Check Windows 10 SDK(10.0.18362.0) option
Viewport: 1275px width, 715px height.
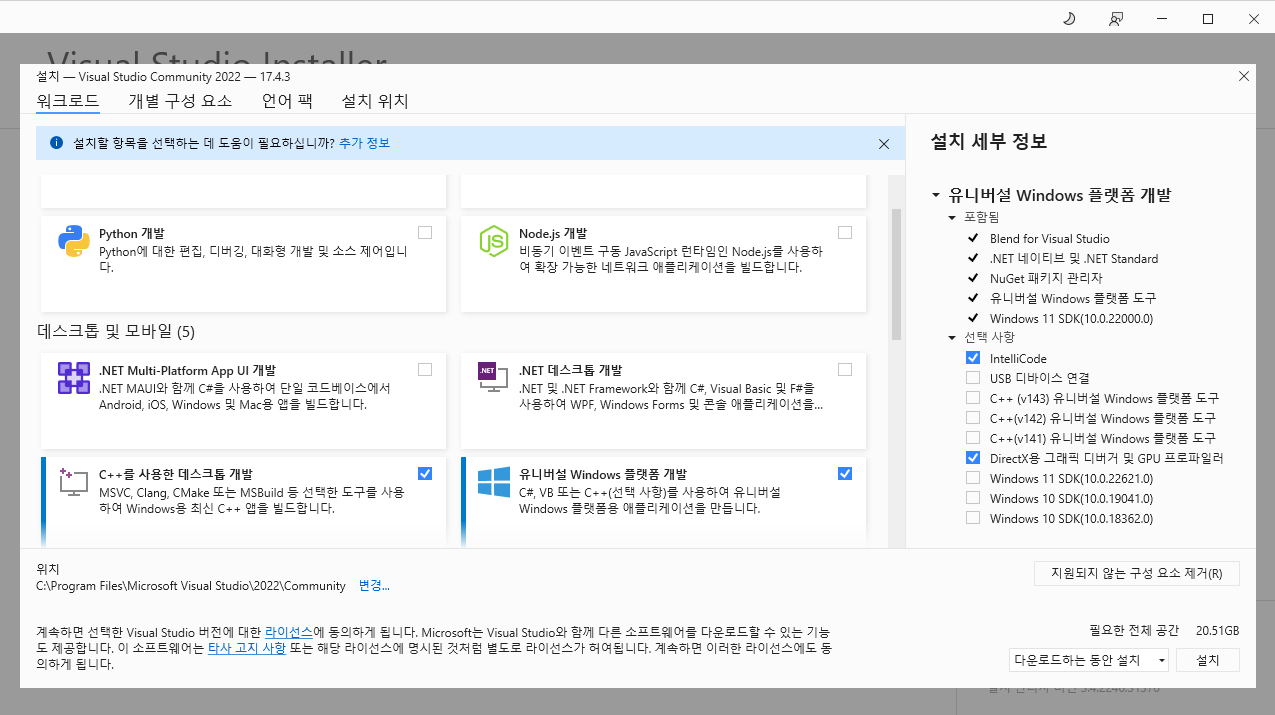click(x=973, y=518)
